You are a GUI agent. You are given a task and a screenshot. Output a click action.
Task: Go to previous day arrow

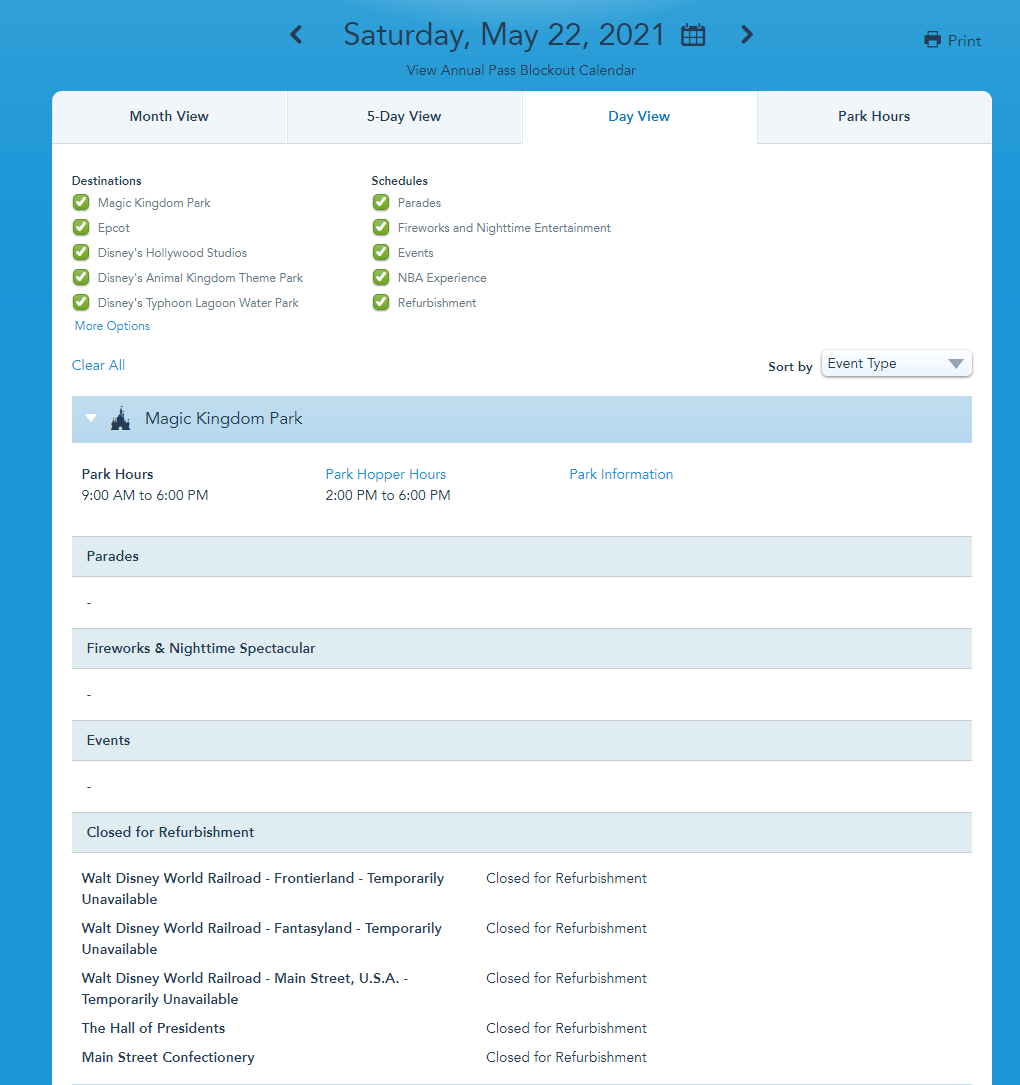(296, 35)
